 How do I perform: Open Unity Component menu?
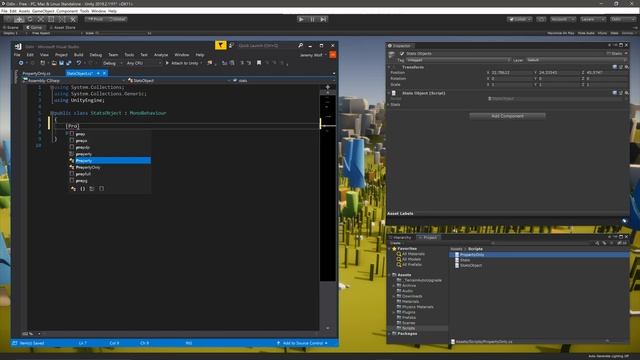[67, 11]
